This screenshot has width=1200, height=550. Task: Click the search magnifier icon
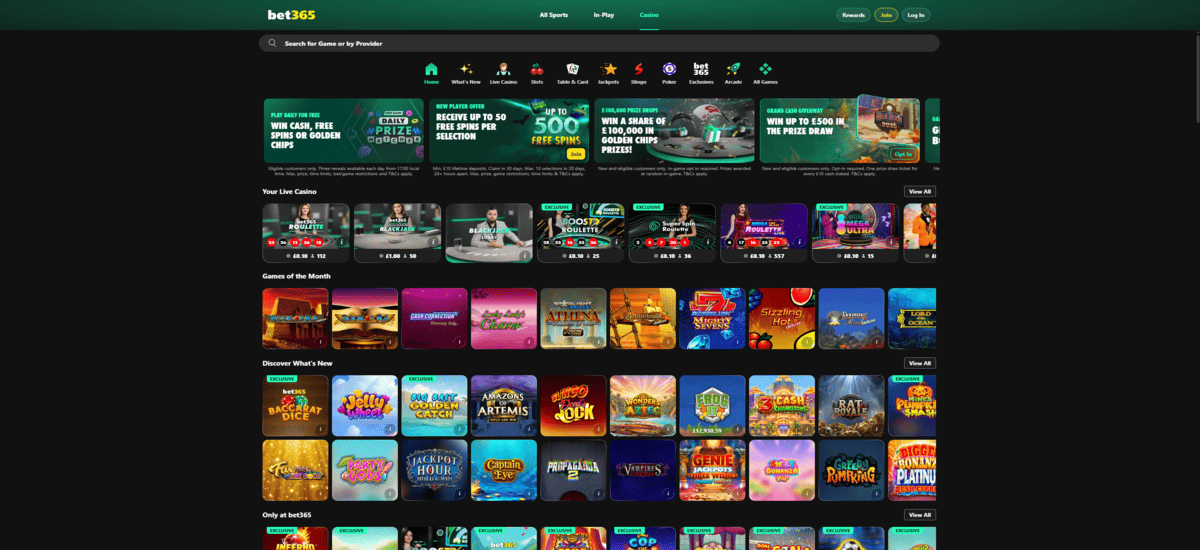click(272, 43)
